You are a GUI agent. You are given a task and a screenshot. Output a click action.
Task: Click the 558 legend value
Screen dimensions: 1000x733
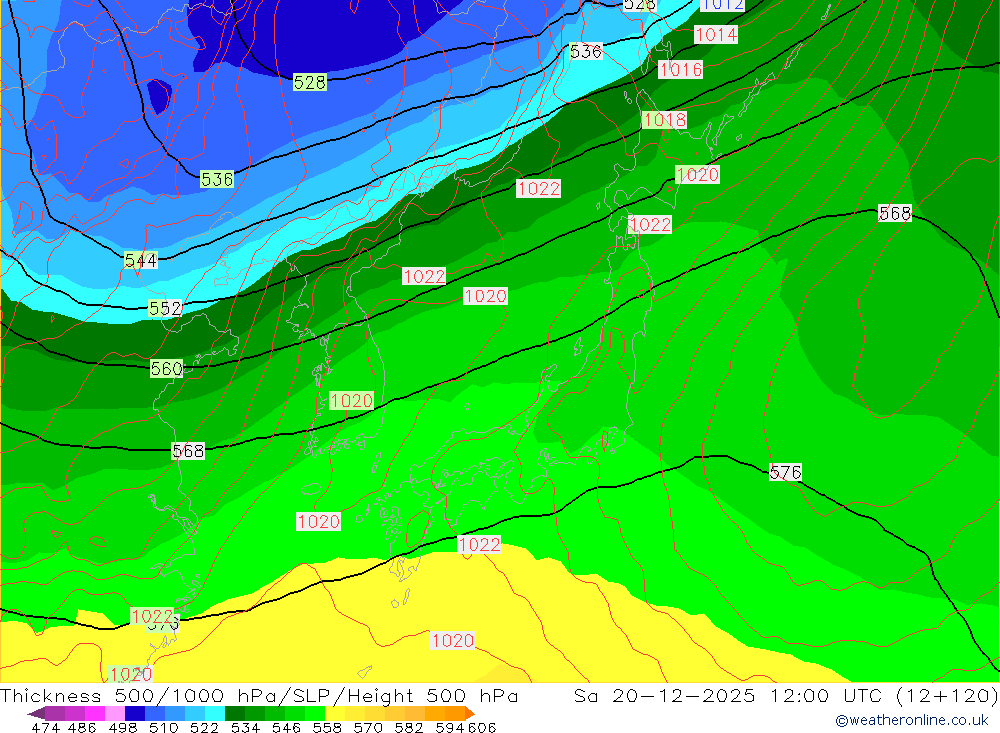click(x=327, y=727)
